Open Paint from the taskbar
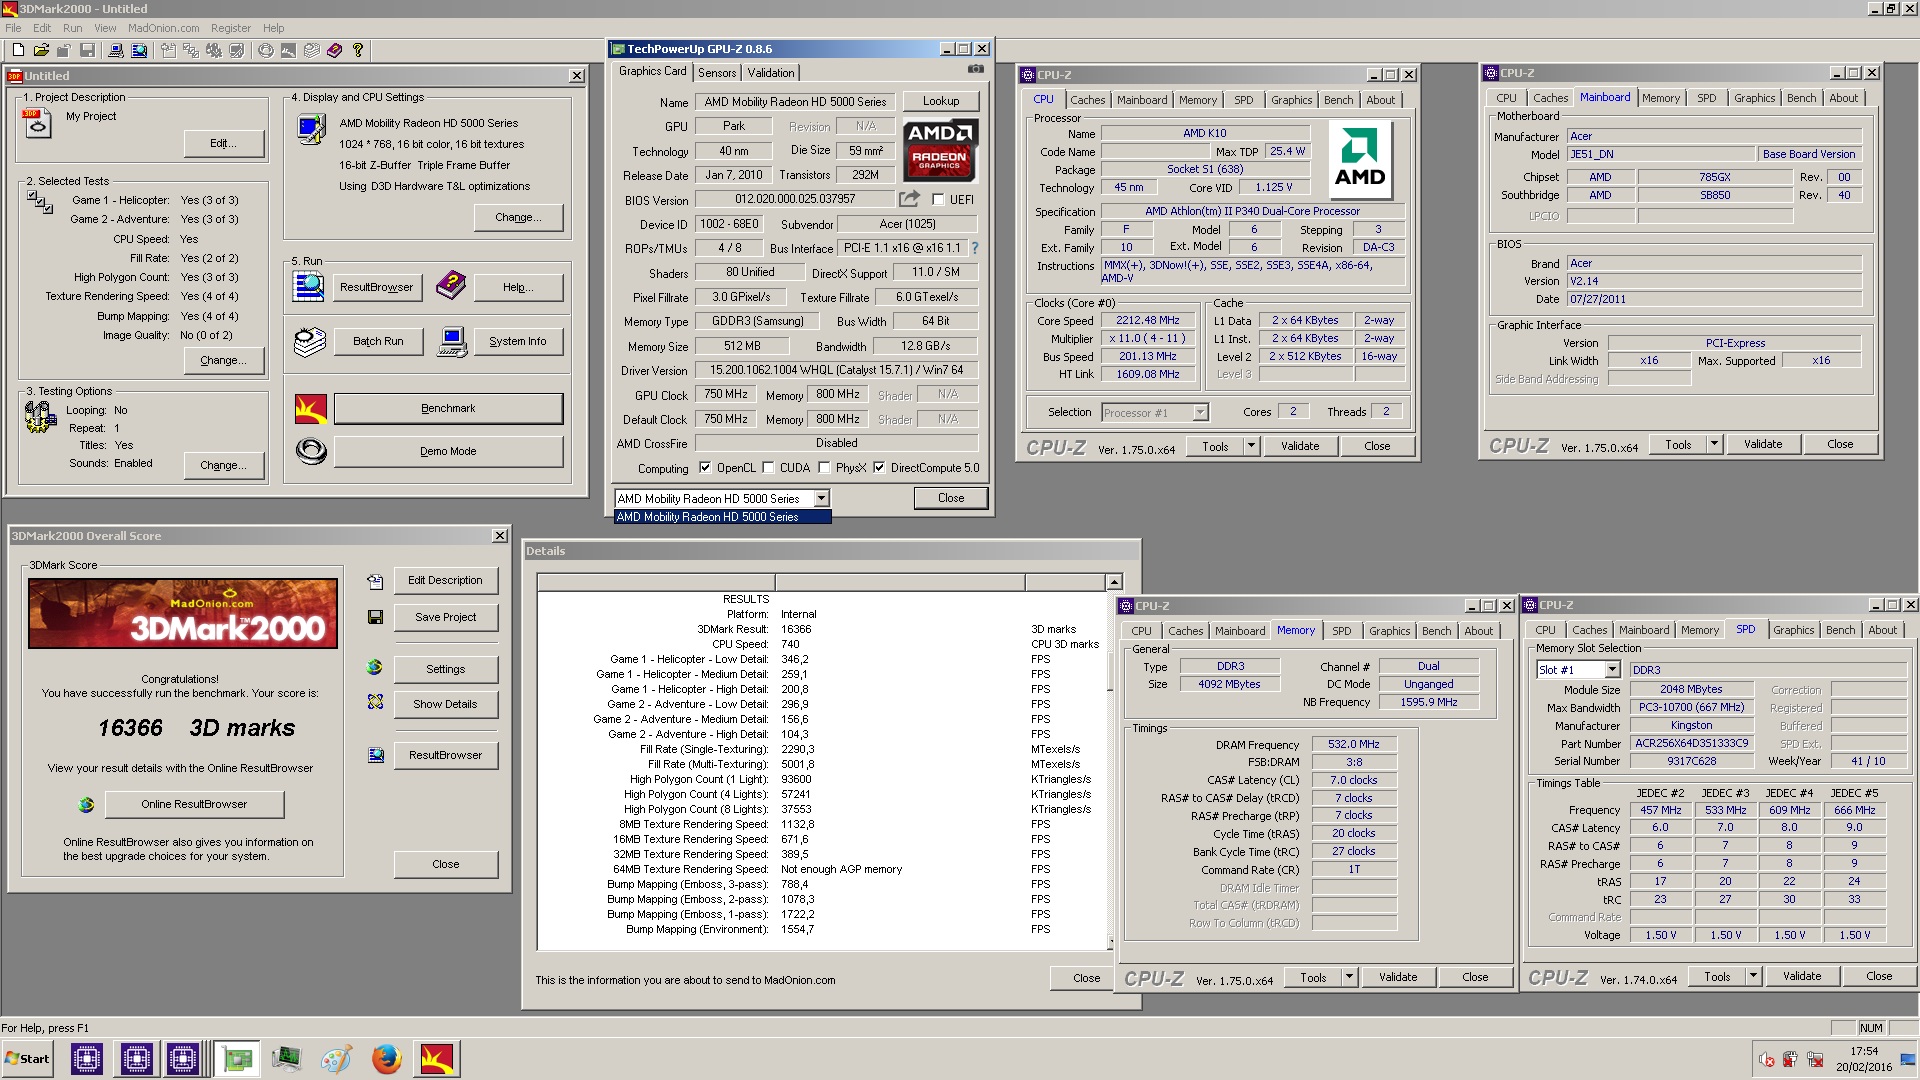This screenshot has height=1080, width=1920. click(336, 1059)
